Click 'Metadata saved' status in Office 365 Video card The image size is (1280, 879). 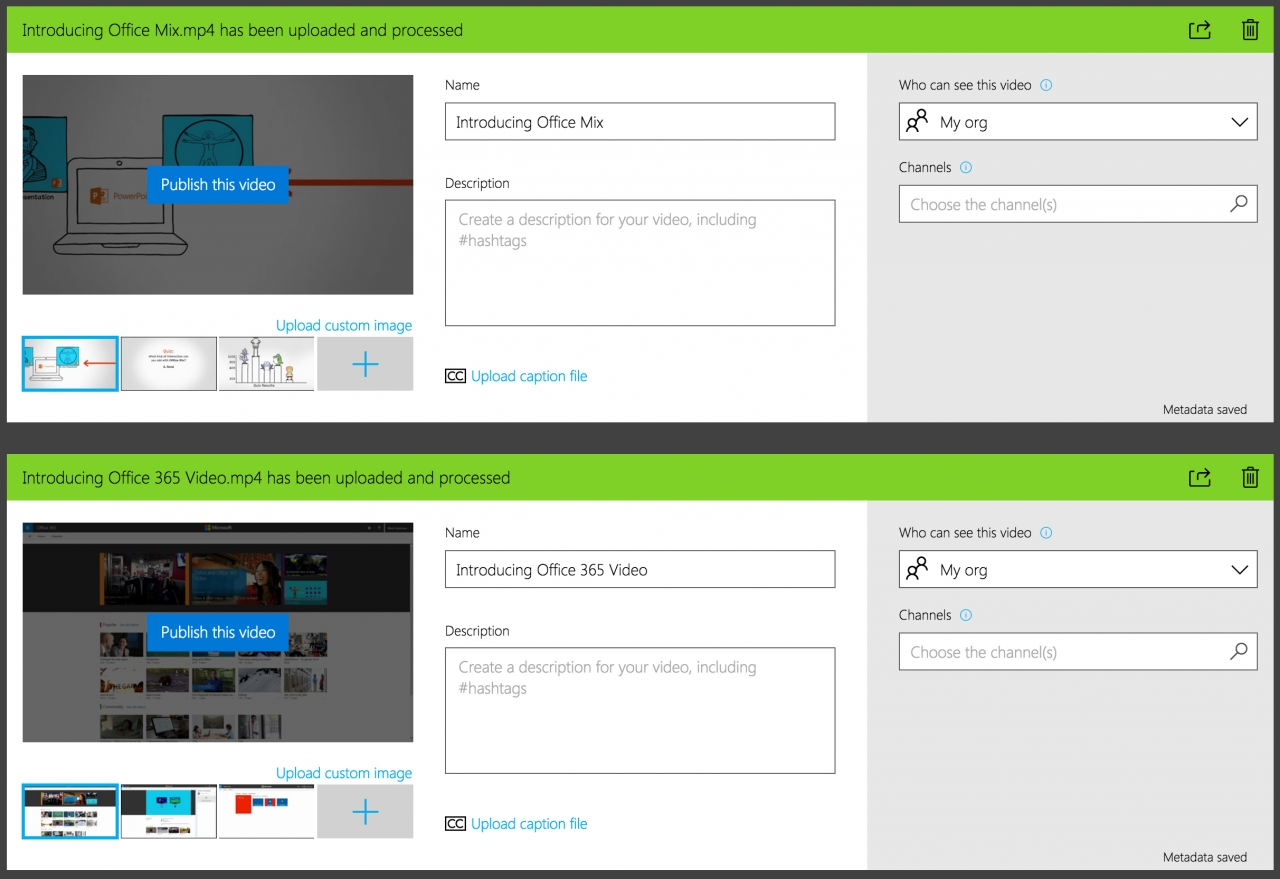pyautogui.click(x=1205, y=857)
